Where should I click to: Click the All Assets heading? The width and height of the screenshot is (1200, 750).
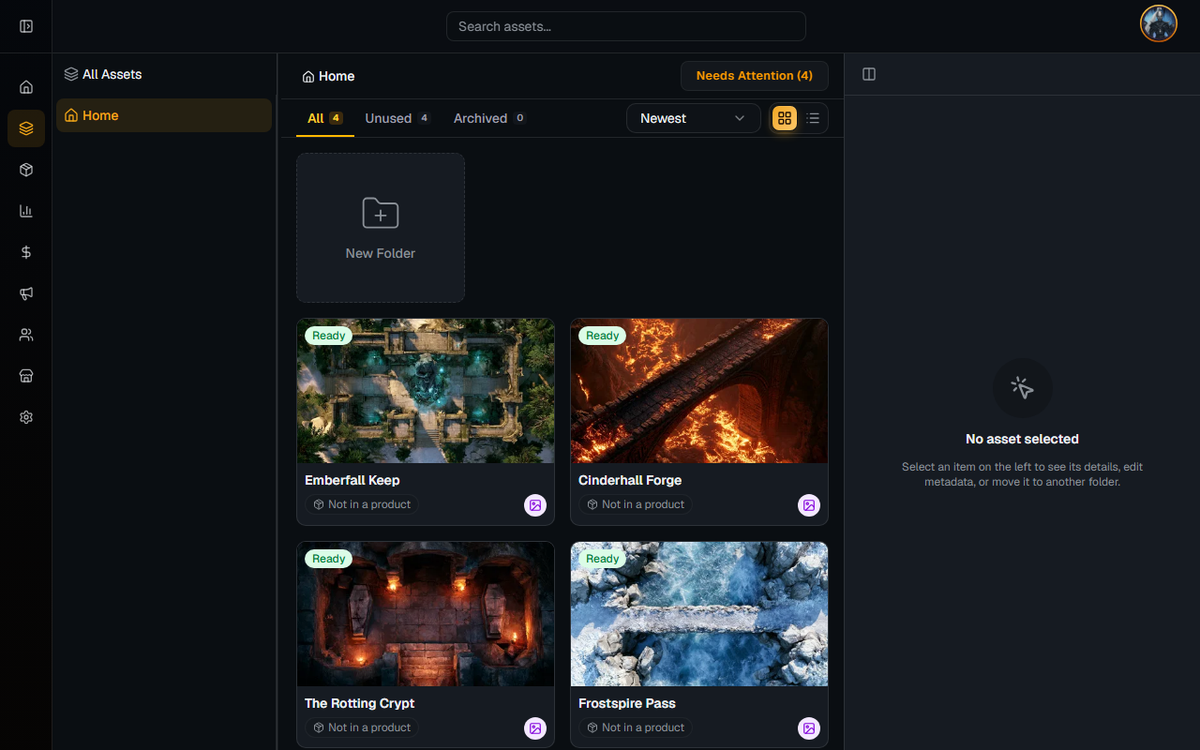click(x=103, y=74)
